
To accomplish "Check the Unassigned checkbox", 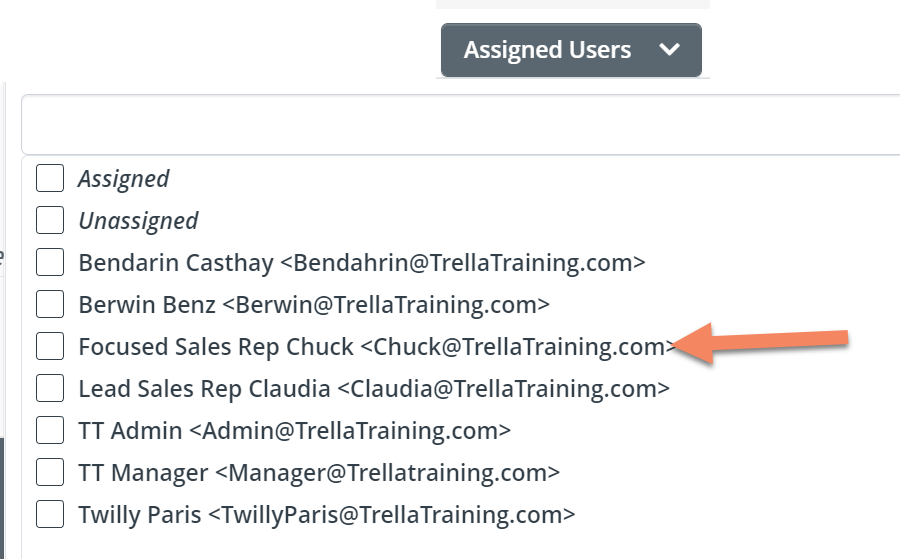I will tap(50, 220).
